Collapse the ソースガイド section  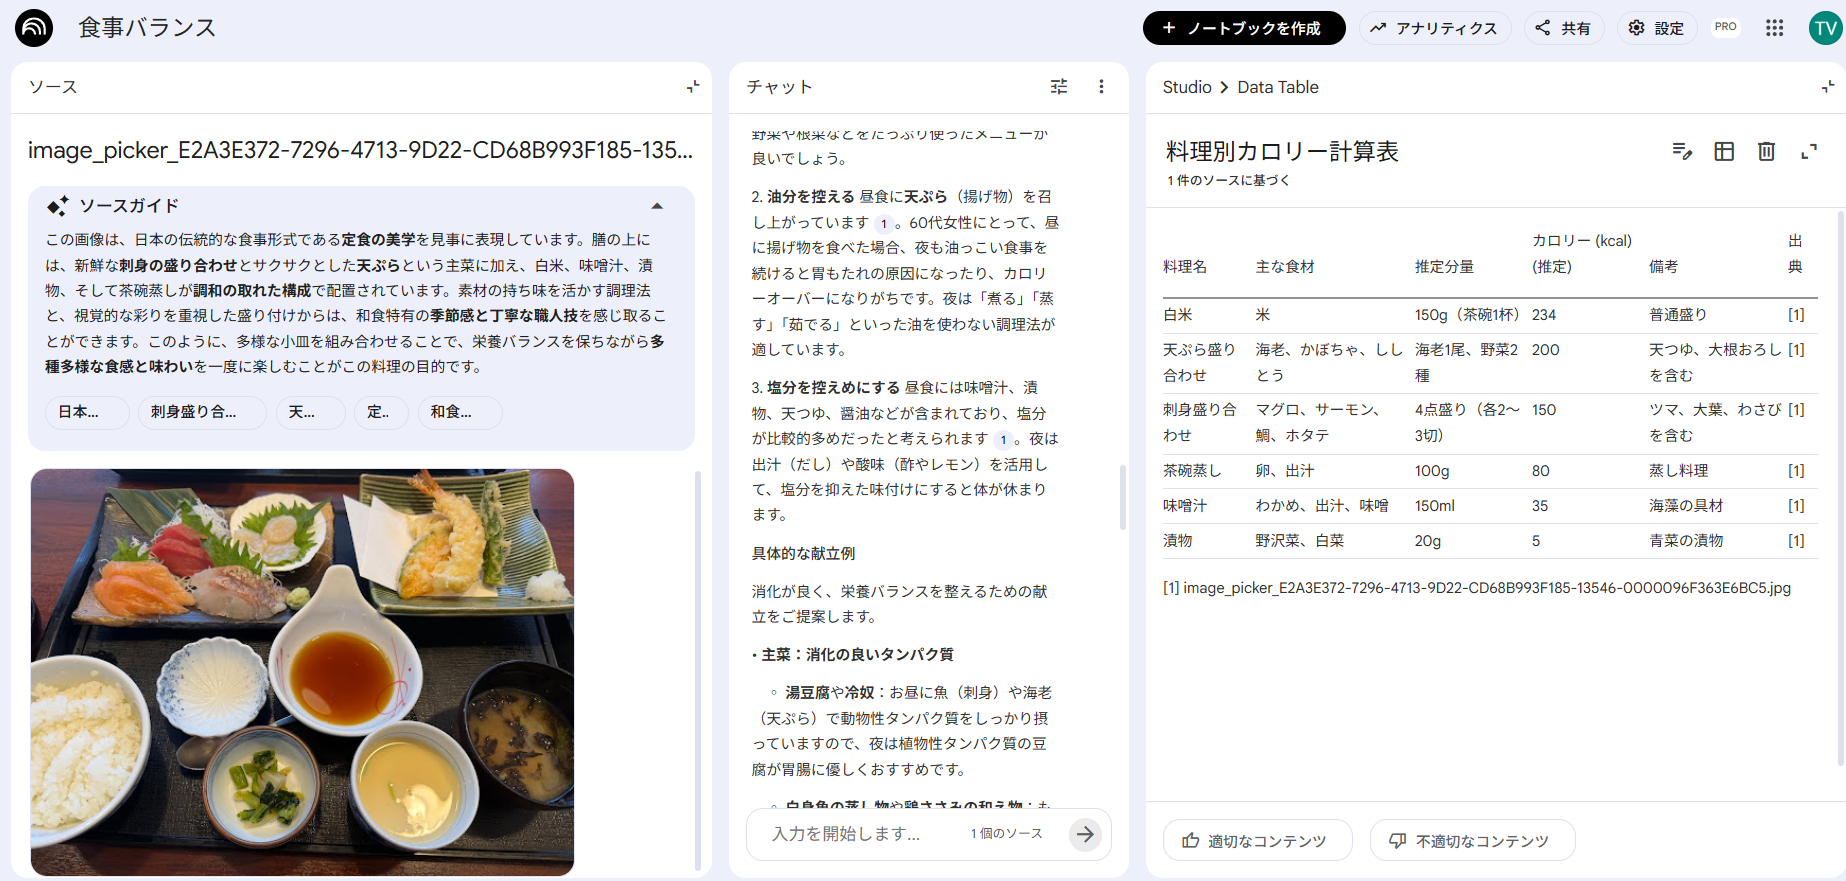point(657,206)
